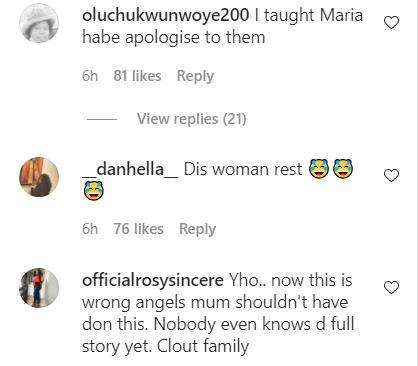
Task: Heart the officialrosysincere comment
Action: (x=391, y=288)
